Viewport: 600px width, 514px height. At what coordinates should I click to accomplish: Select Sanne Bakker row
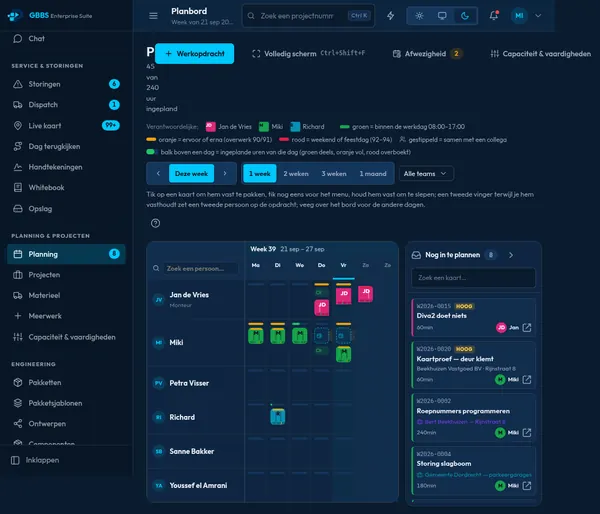click(196, 451)
